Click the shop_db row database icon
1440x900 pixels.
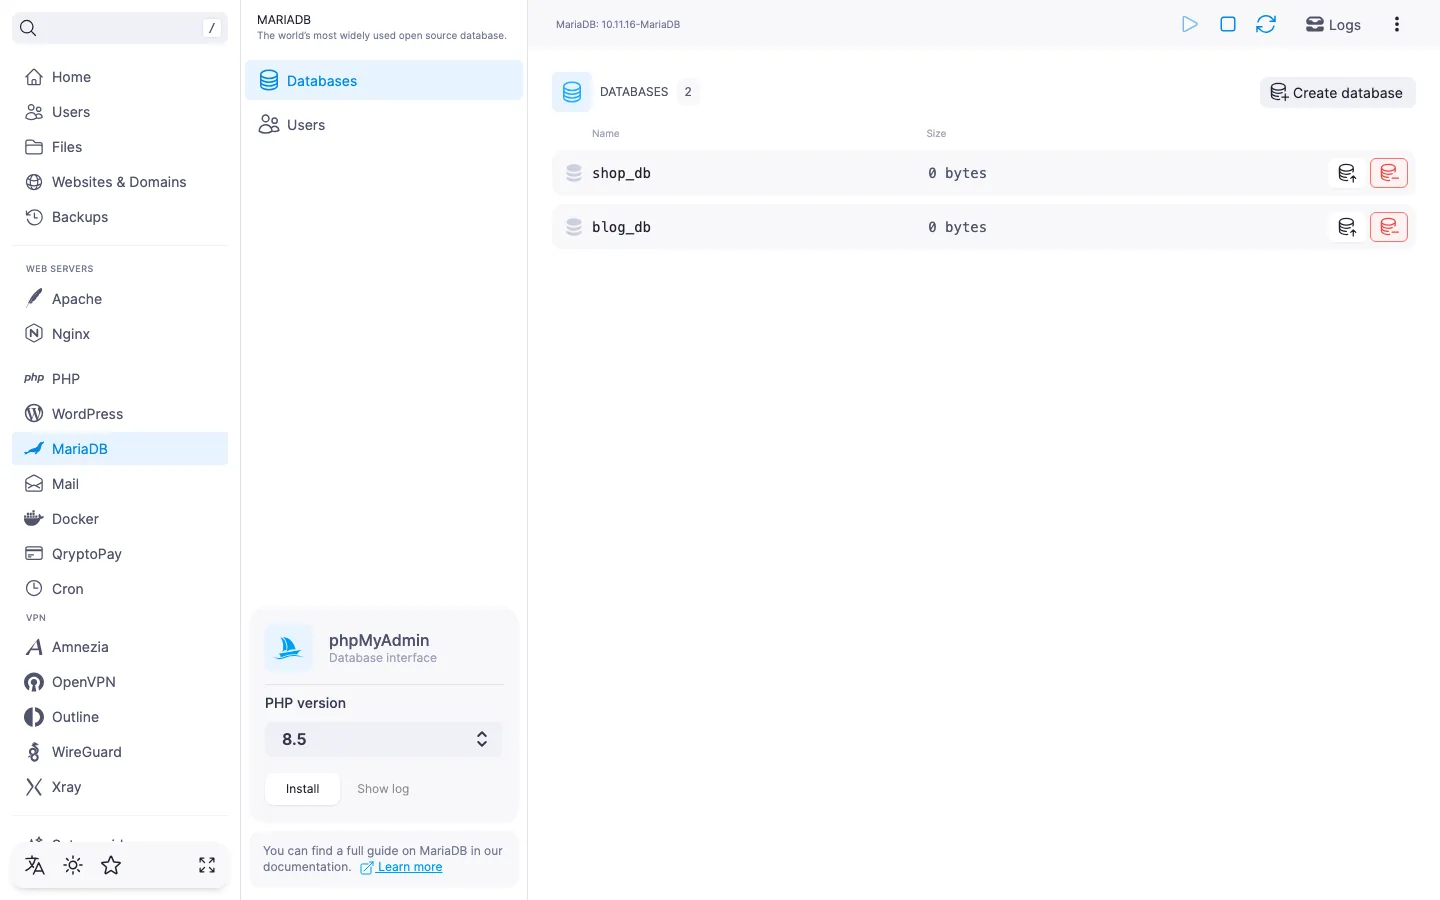point(574,173)
